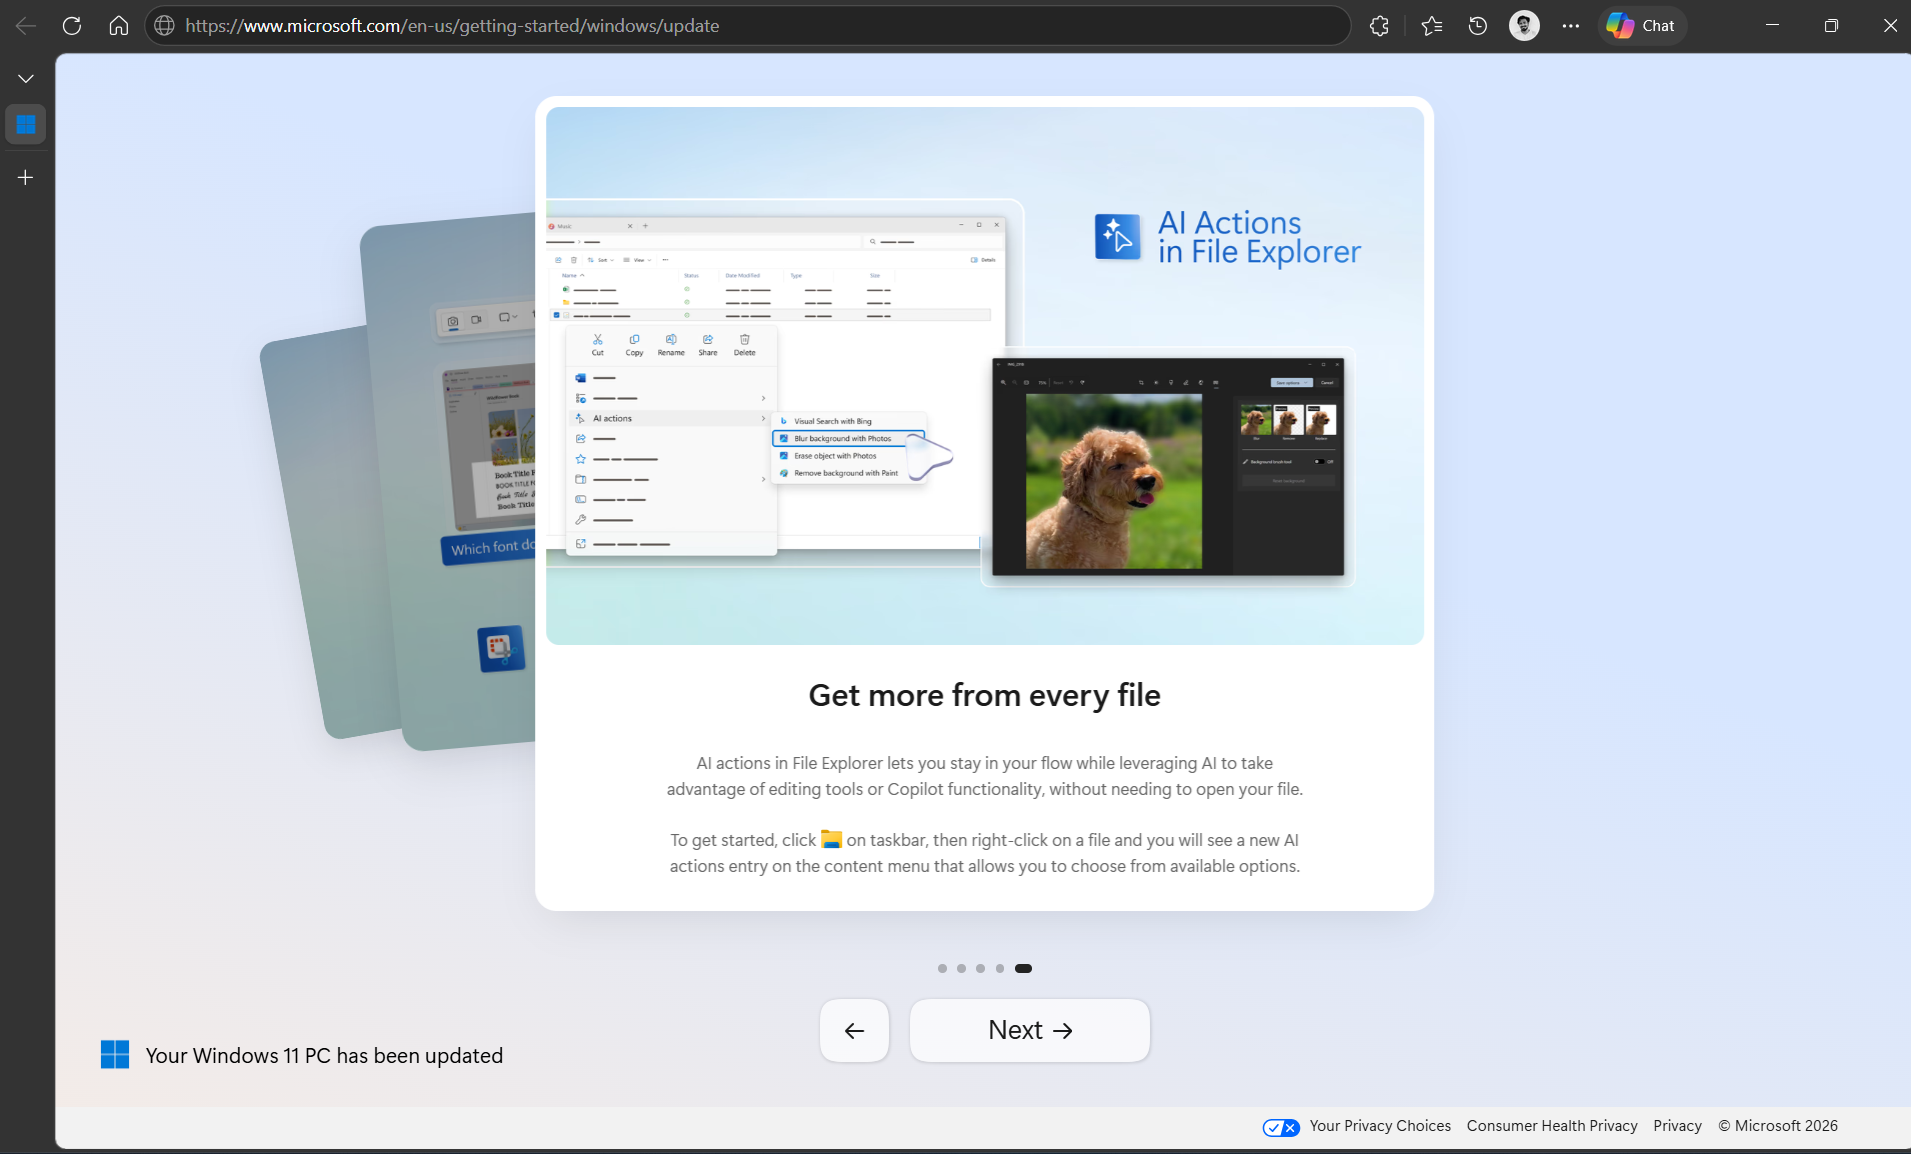Click the site icon in the address bar
Image resolution: width=1911 pixels, height=1154 pixels.
click(163, 25)
